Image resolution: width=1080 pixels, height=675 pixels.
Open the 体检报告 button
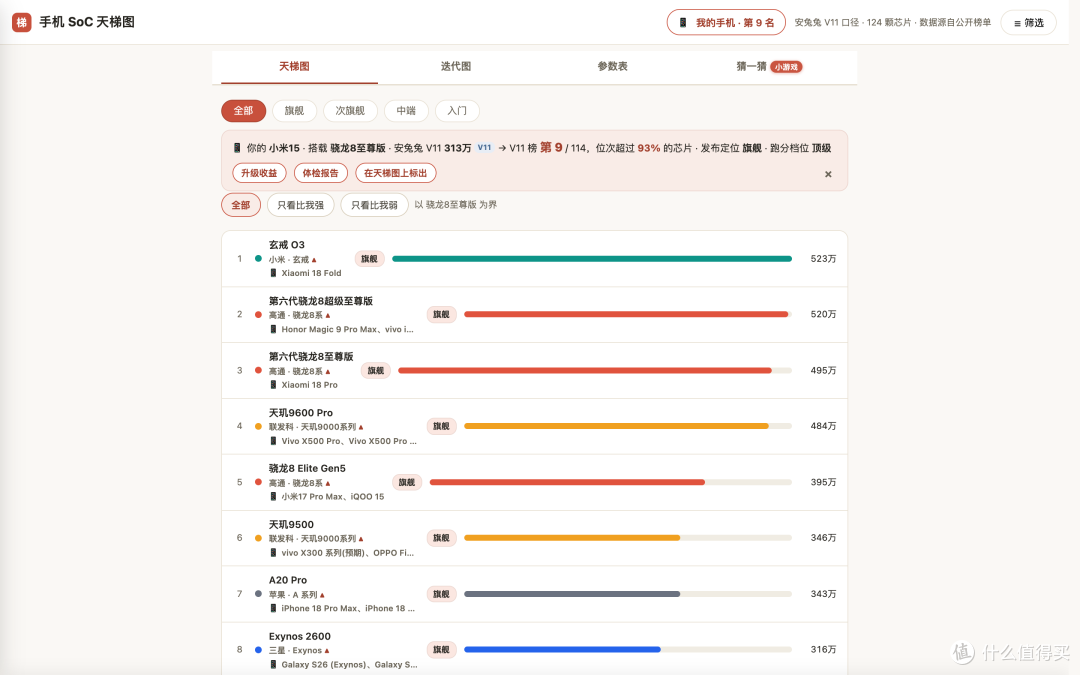point(320,173)
